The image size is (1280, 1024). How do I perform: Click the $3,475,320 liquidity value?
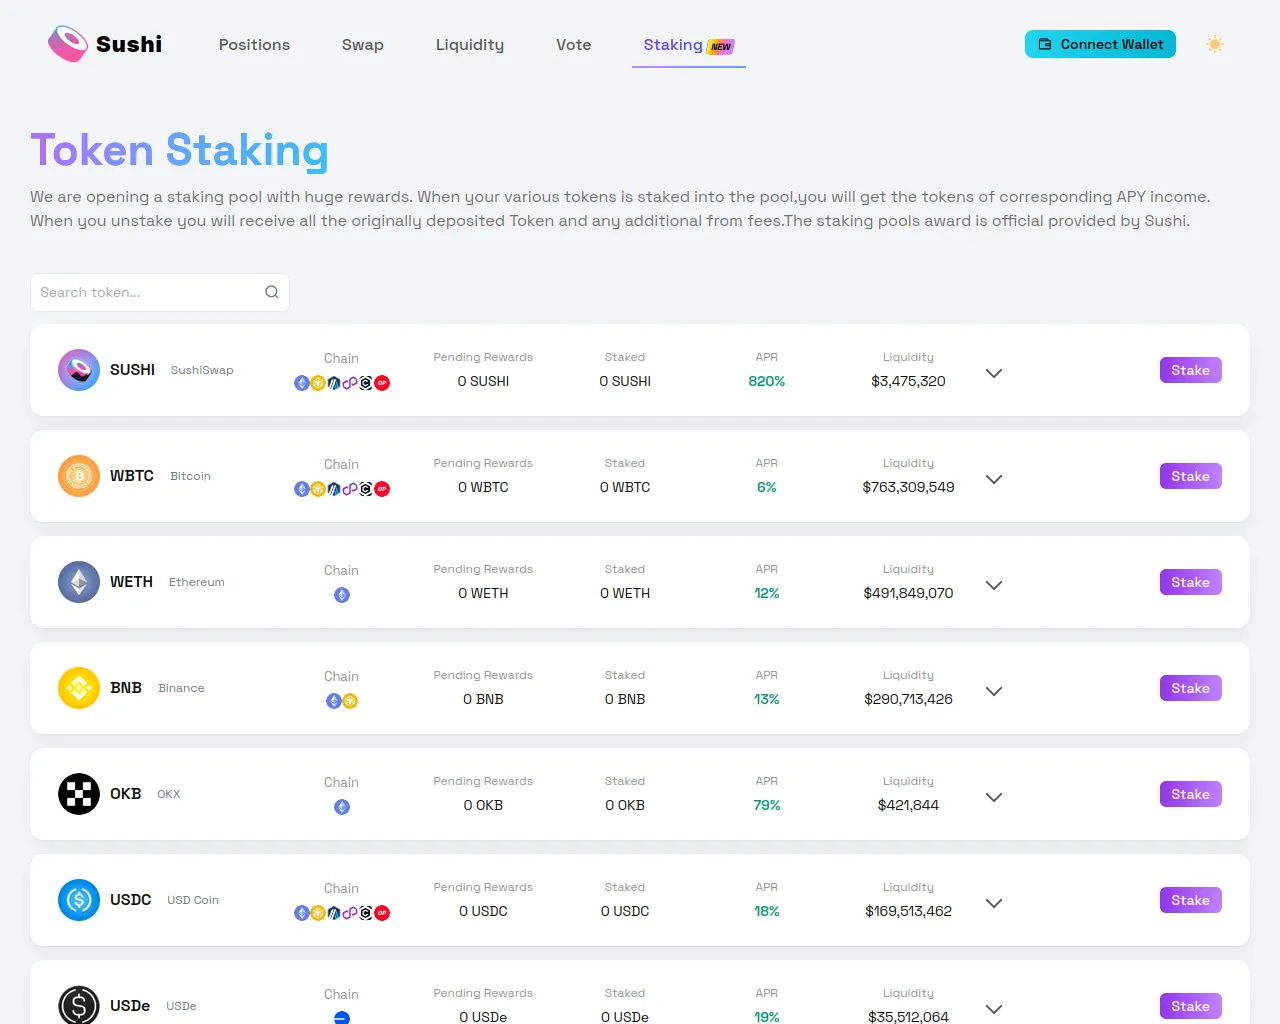(908, 381)
